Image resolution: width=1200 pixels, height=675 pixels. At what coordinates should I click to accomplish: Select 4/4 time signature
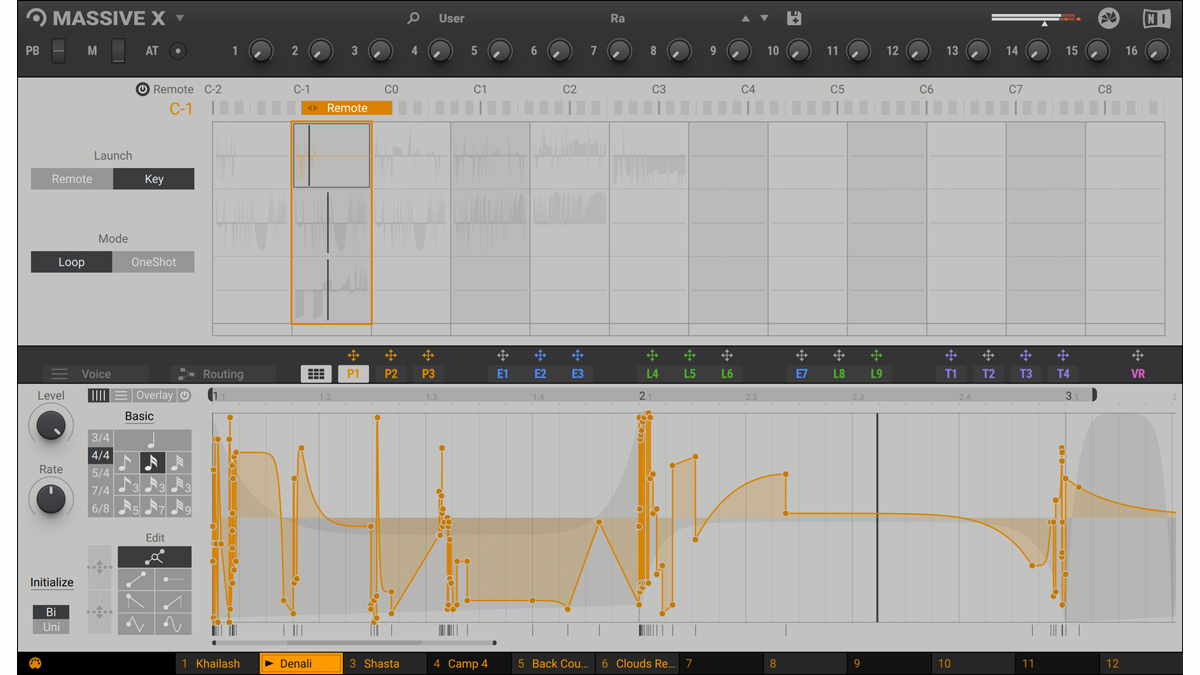pos(100,455)
